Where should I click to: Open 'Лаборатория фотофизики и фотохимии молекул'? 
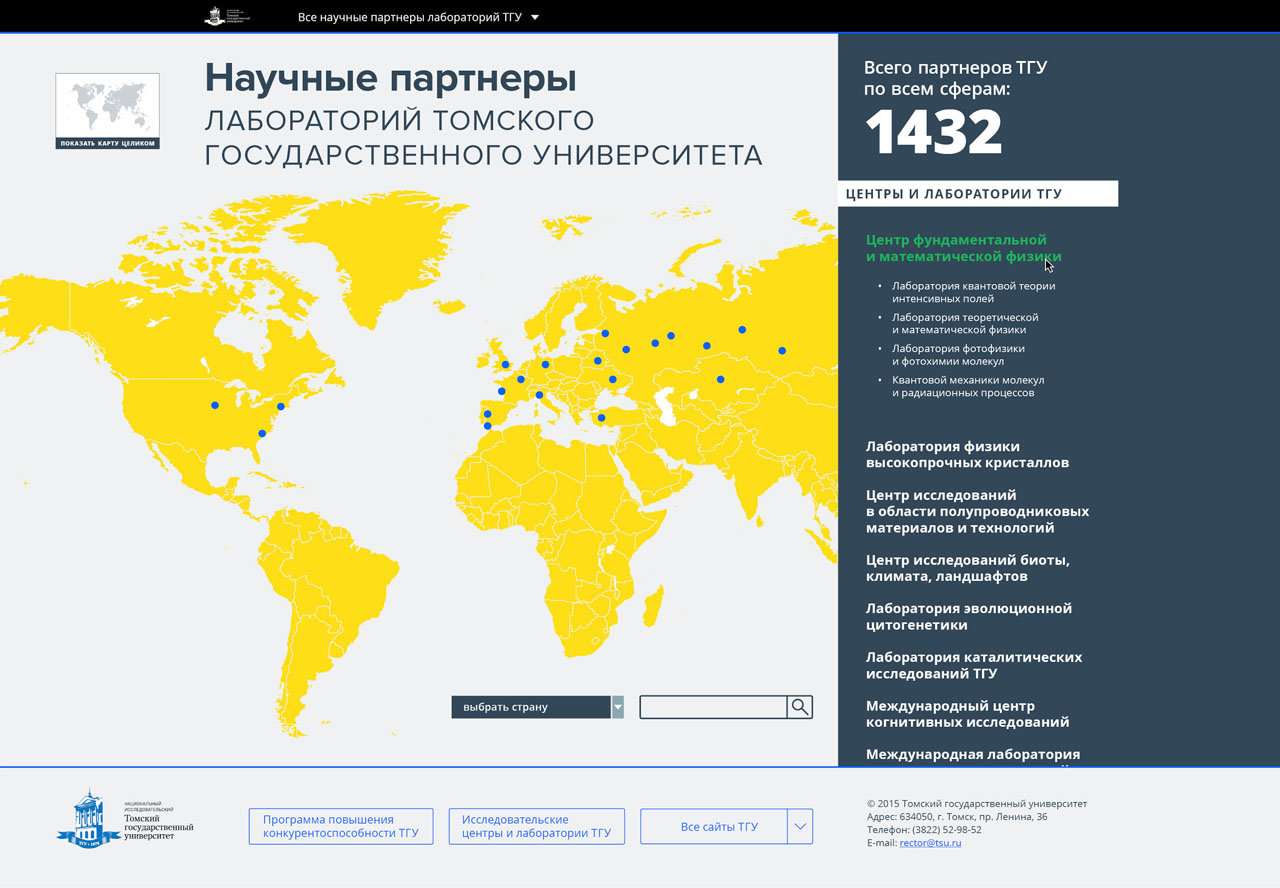click(x=959, y=355)
